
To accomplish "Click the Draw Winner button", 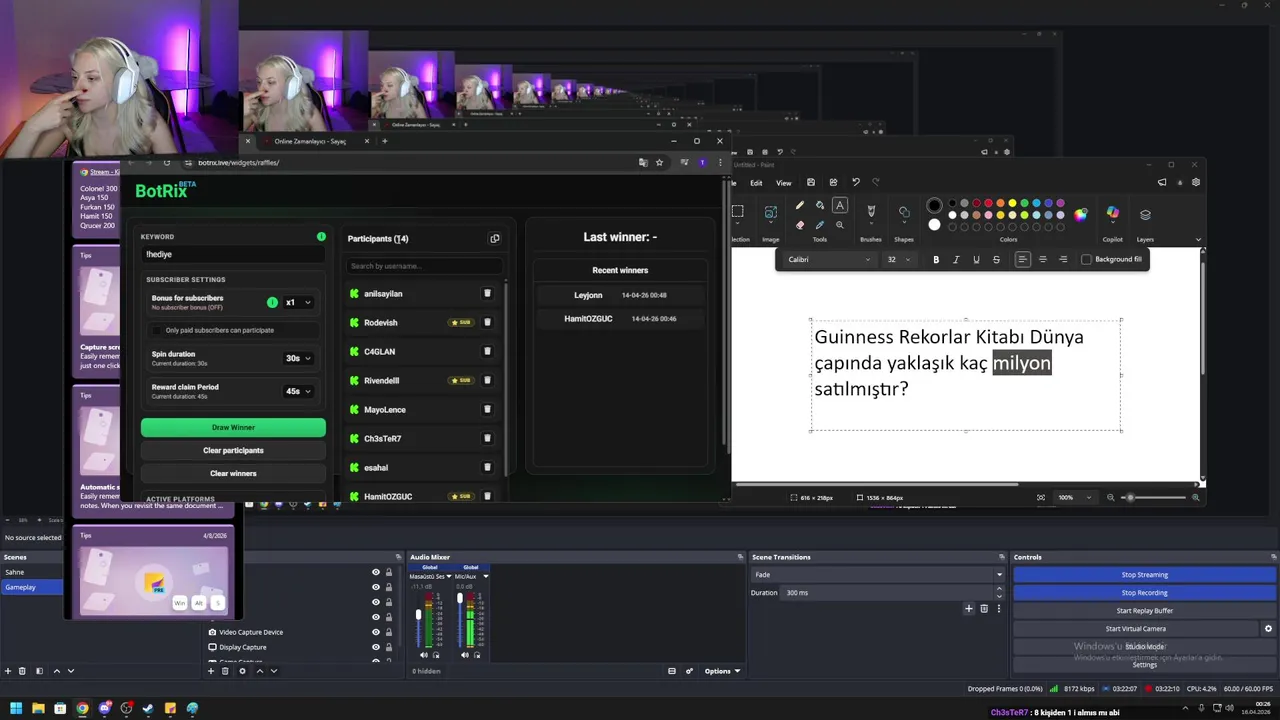I will (233, 427).
